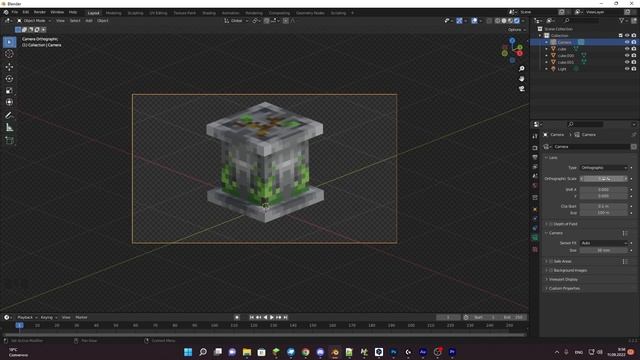Select the Rotate tool

[x=9, y=78]
